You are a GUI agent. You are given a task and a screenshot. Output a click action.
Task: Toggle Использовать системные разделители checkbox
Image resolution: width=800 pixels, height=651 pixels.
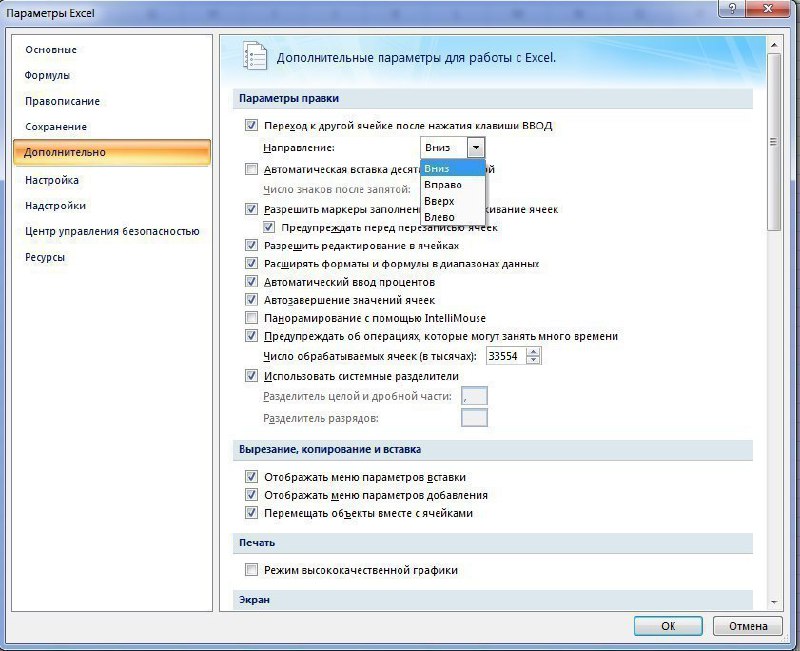click(251, 376)
